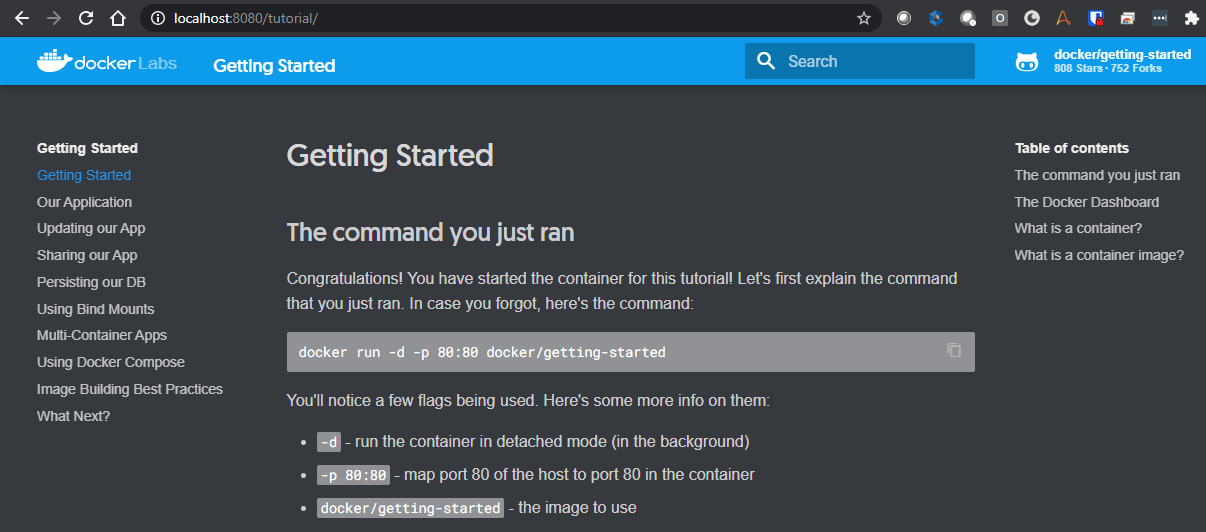Focus the Search input field

[x=860, y=61]
